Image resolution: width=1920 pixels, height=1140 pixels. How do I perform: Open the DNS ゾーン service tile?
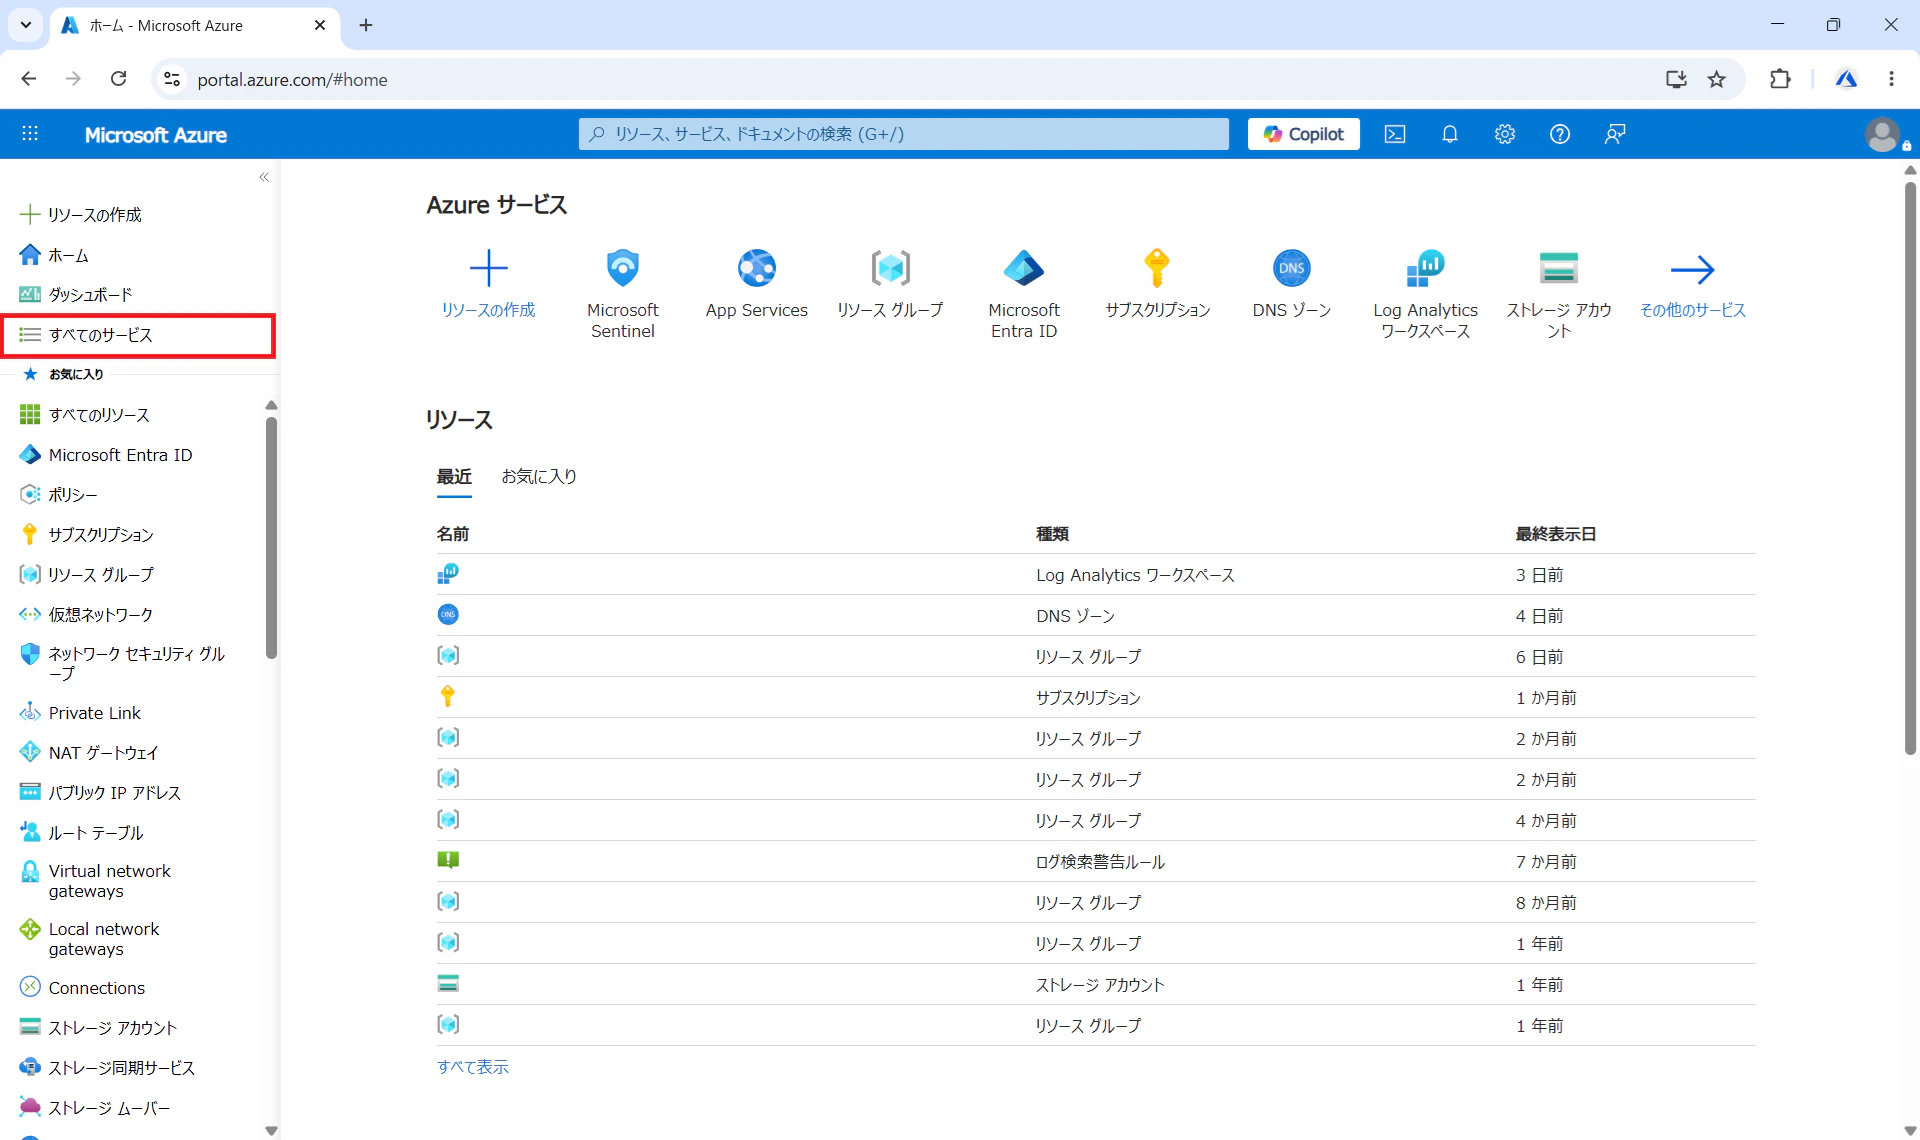1292,285
